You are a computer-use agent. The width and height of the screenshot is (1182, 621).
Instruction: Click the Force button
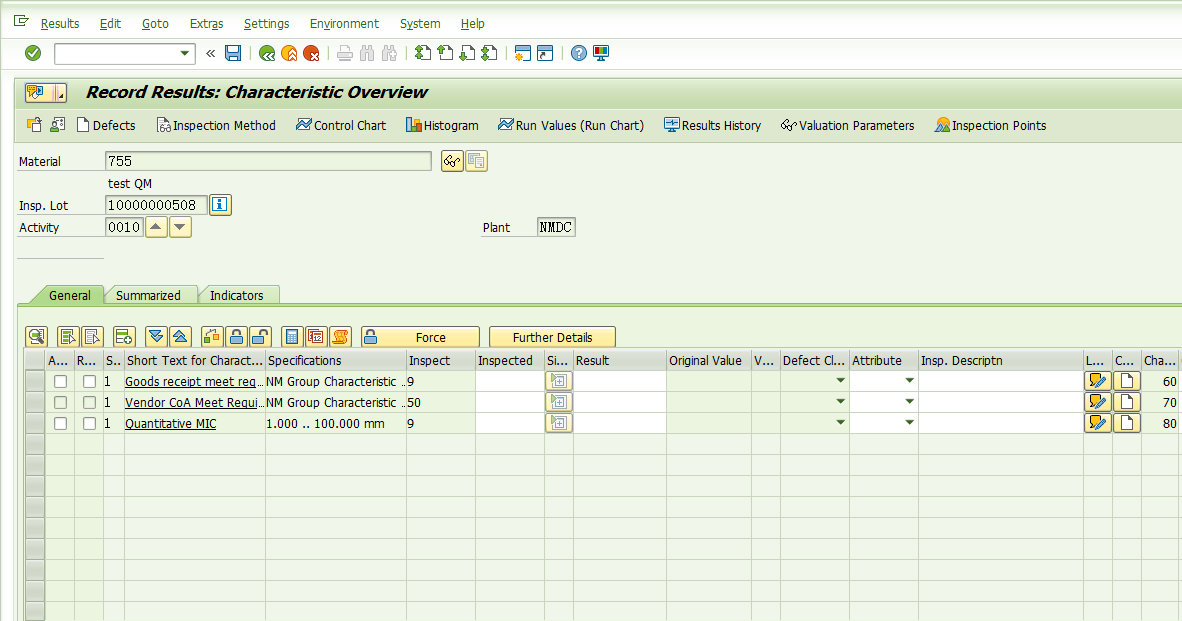(420, 337)
